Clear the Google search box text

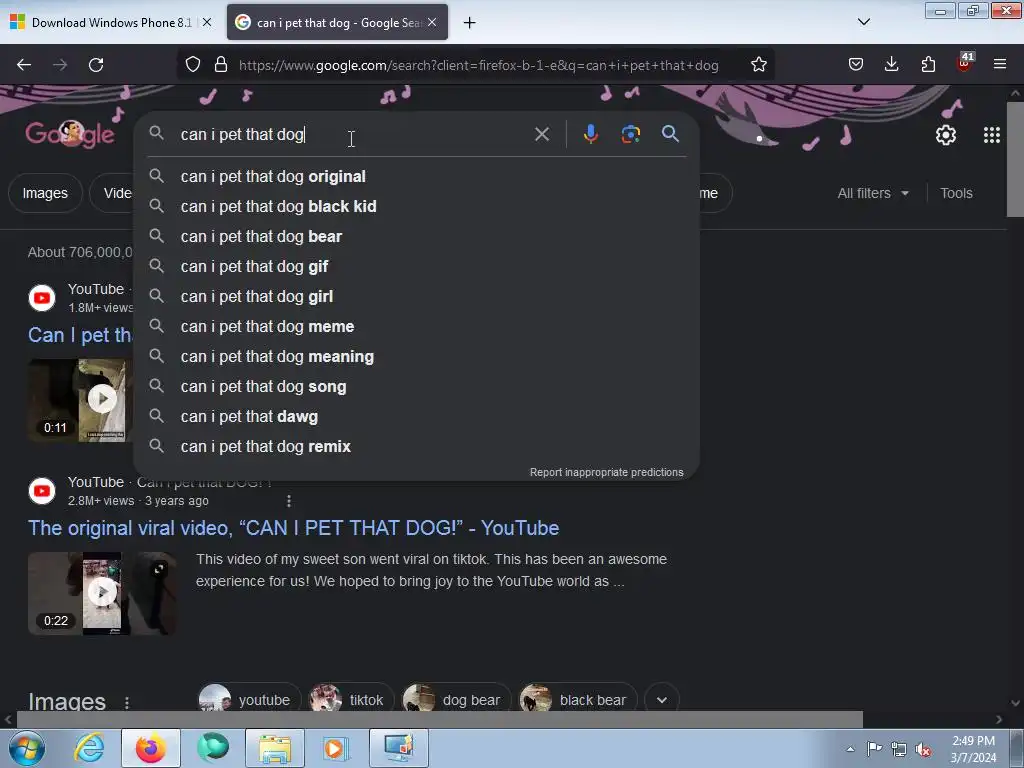click(542, 135)
